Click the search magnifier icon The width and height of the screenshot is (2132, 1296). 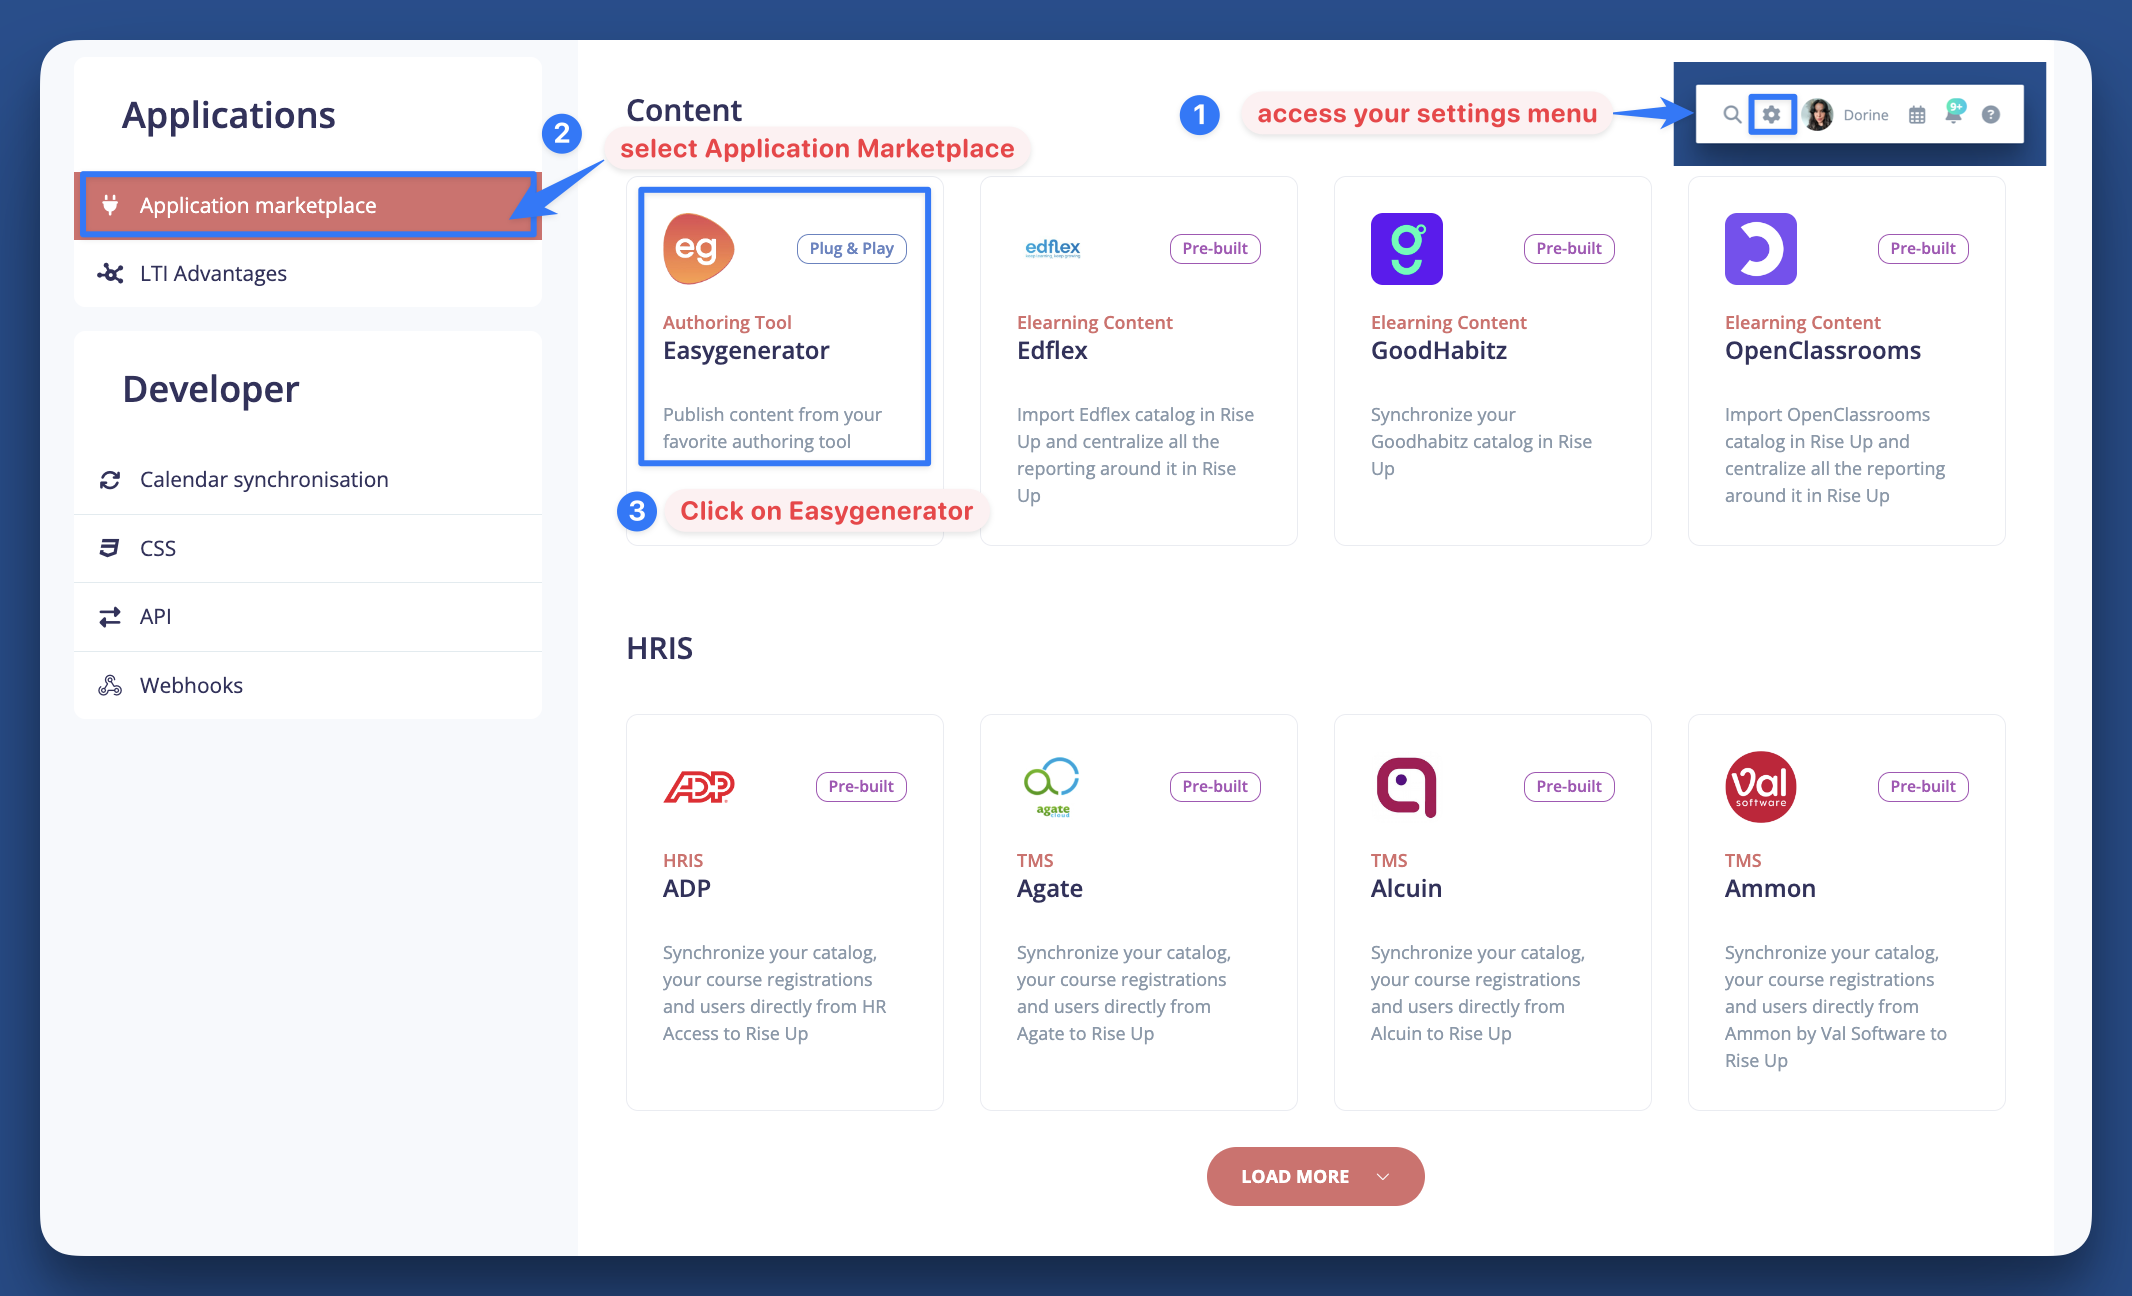coord(1732,115)
